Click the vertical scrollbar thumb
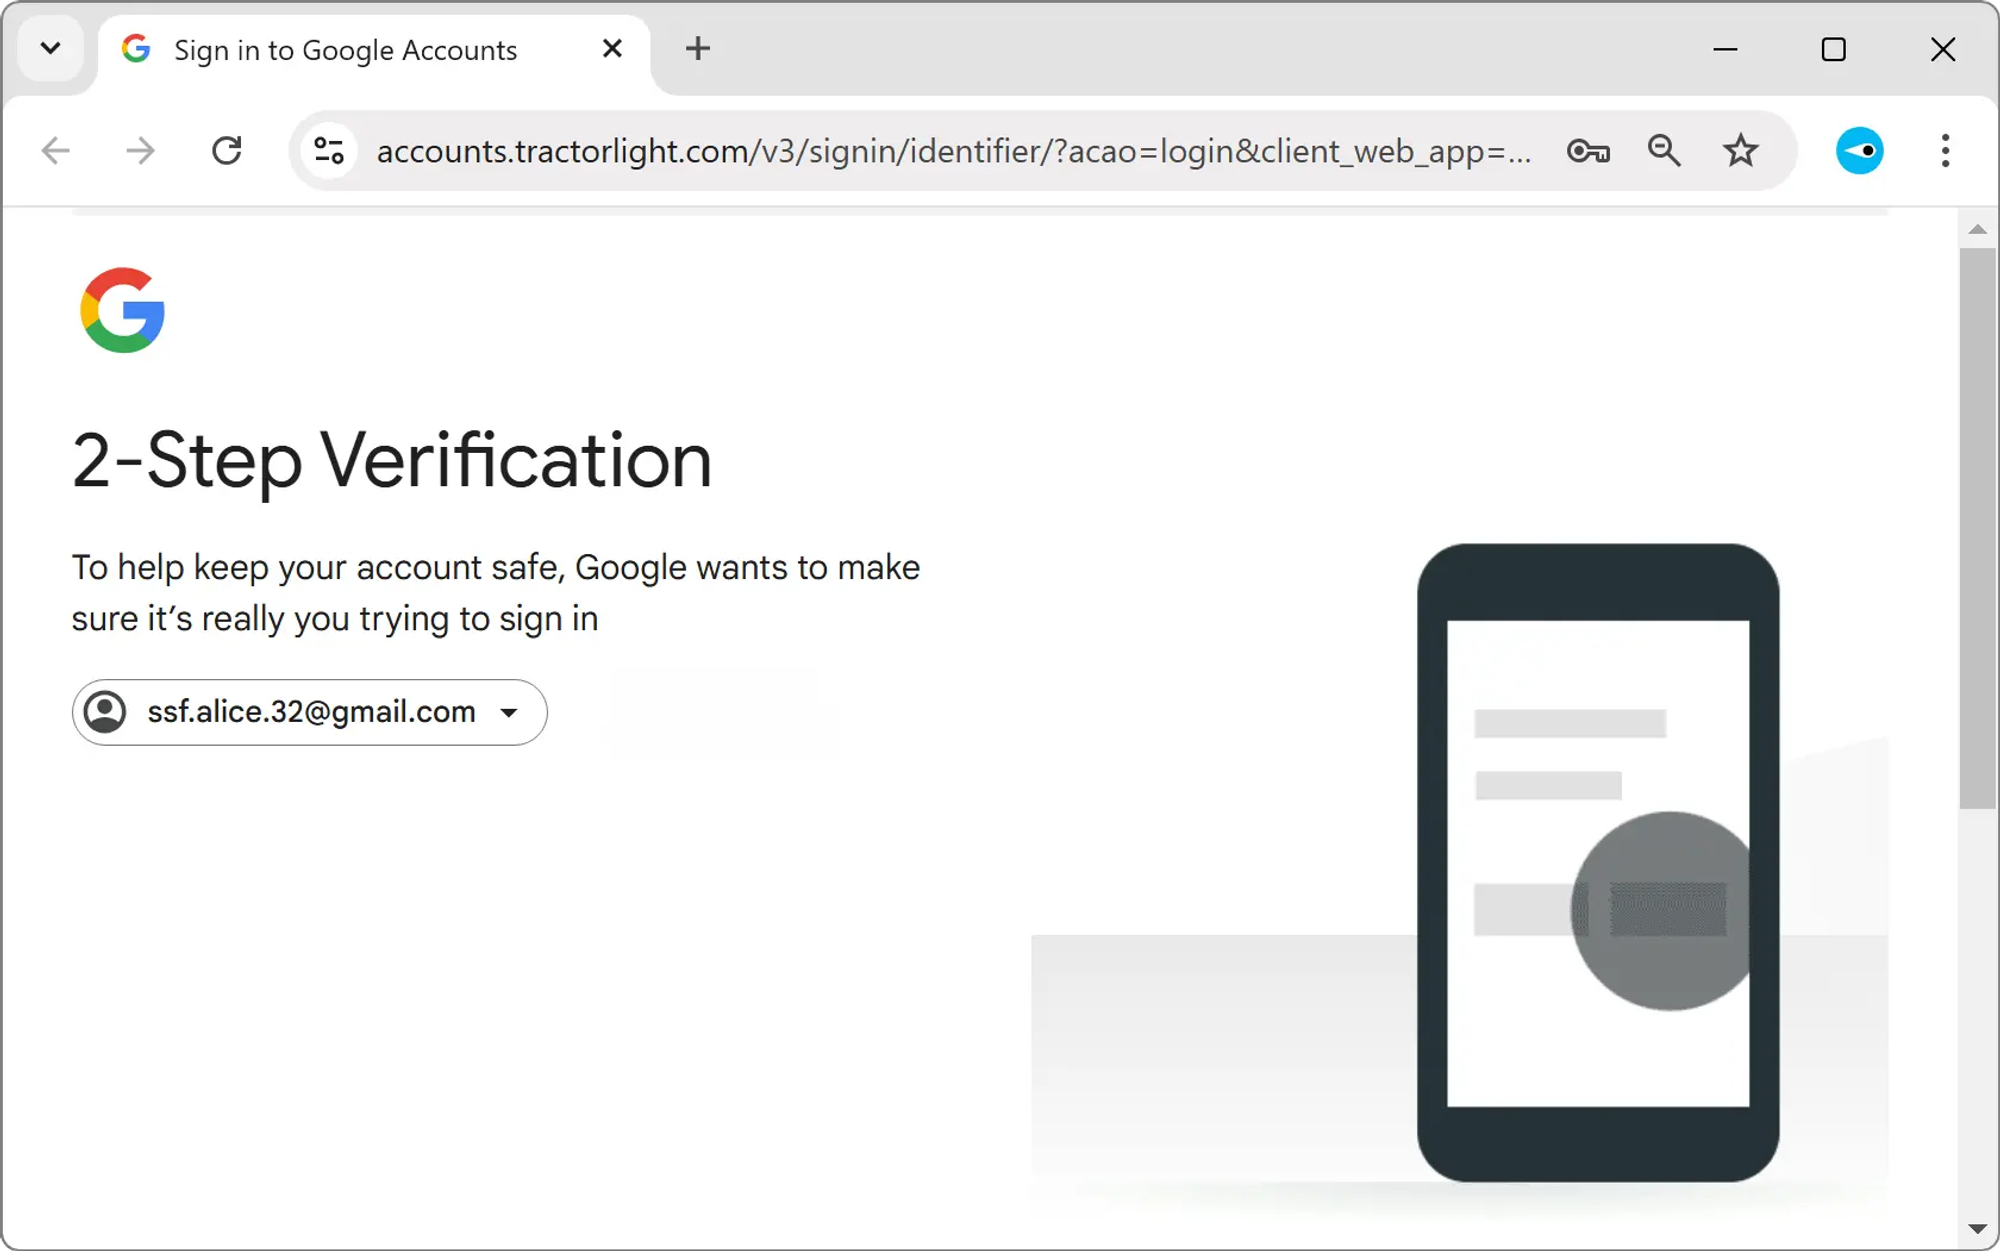2000x1251 pixels. point(1977,528)
